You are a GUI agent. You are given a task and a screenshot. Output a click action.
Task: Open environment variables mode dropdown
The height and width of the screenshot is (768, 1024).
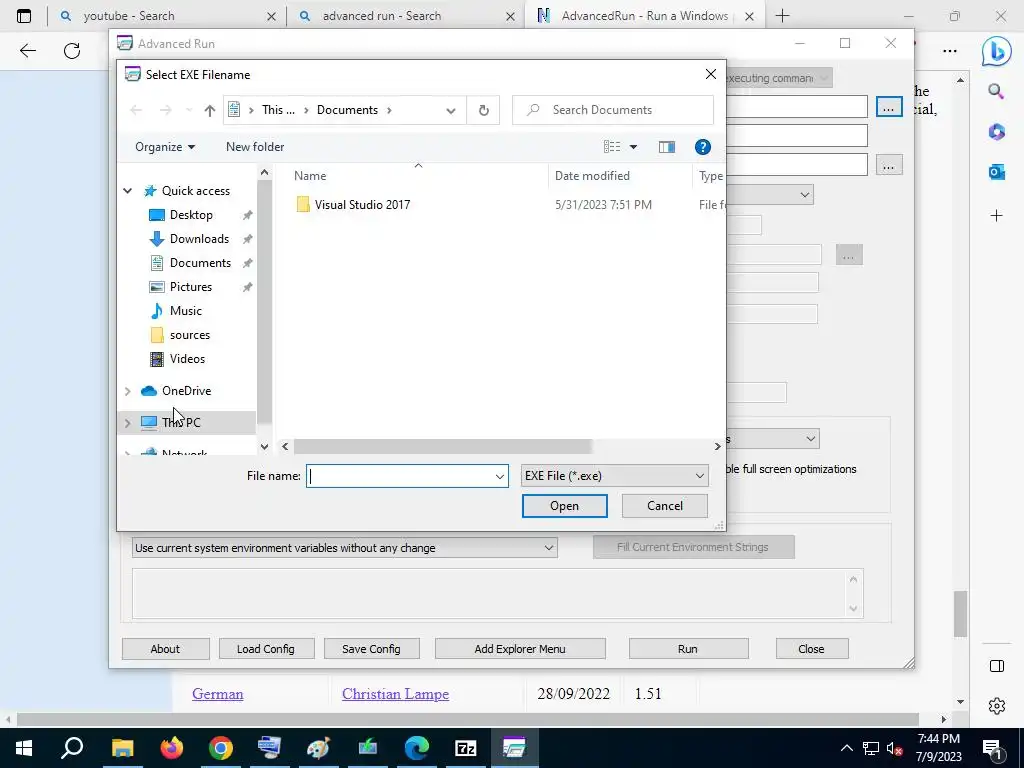point(344,548)
